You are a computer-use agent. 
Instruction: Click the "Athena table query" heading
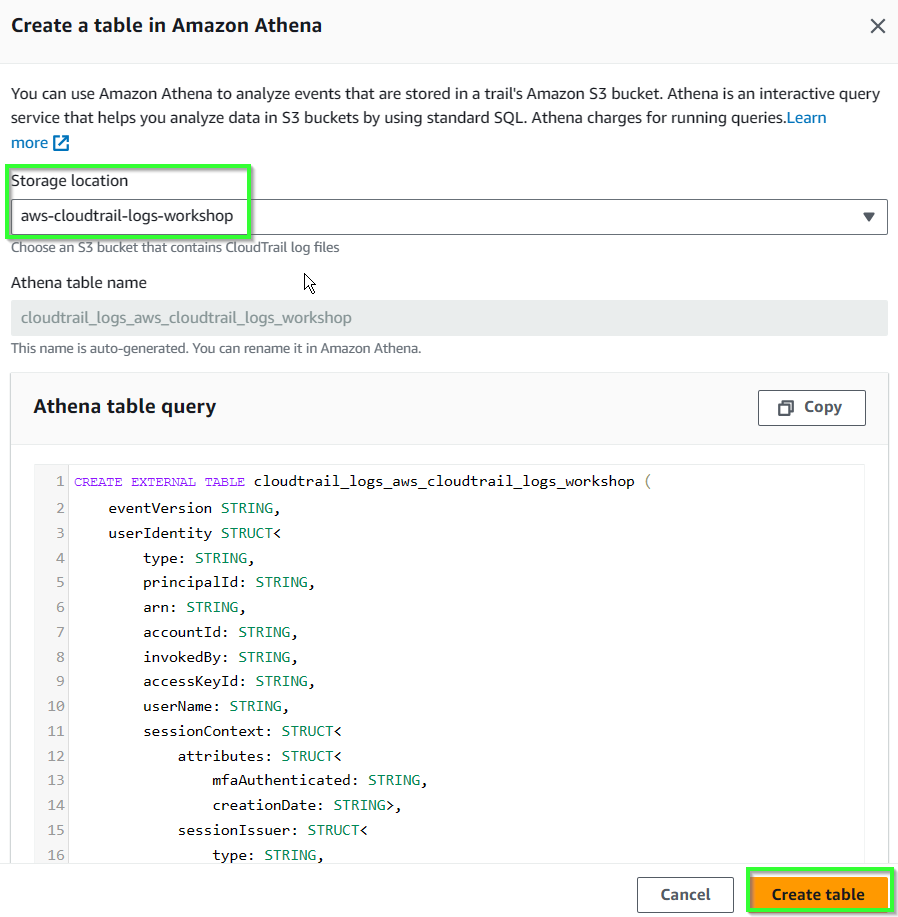[125, 406]
